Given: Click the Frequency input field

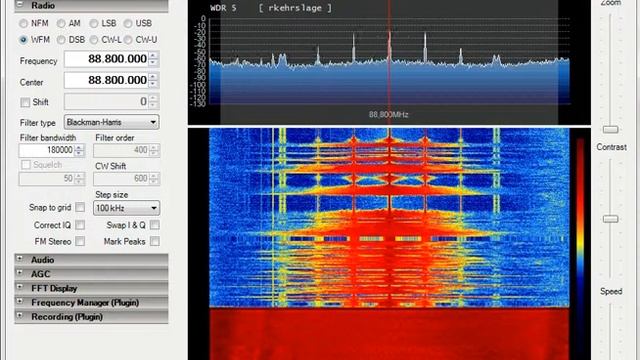Looking at the screenshot, I should pos(107,59).
